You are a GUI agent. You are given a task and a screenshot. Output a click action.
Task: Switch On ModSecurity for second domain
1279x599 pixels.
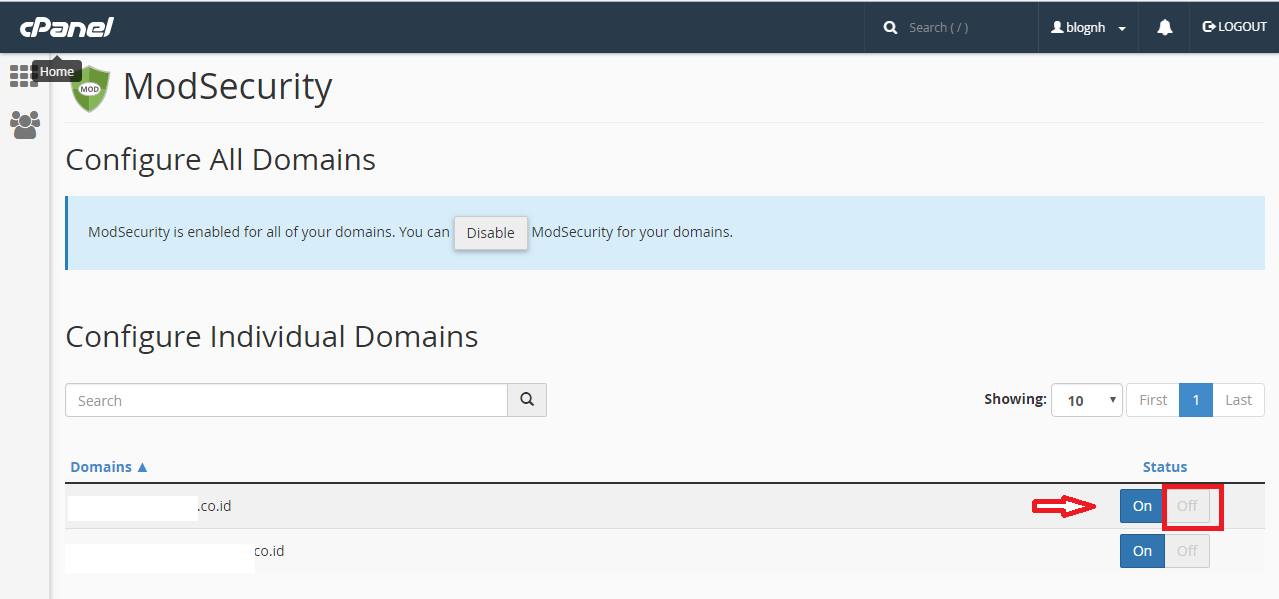pos(1142,551)
